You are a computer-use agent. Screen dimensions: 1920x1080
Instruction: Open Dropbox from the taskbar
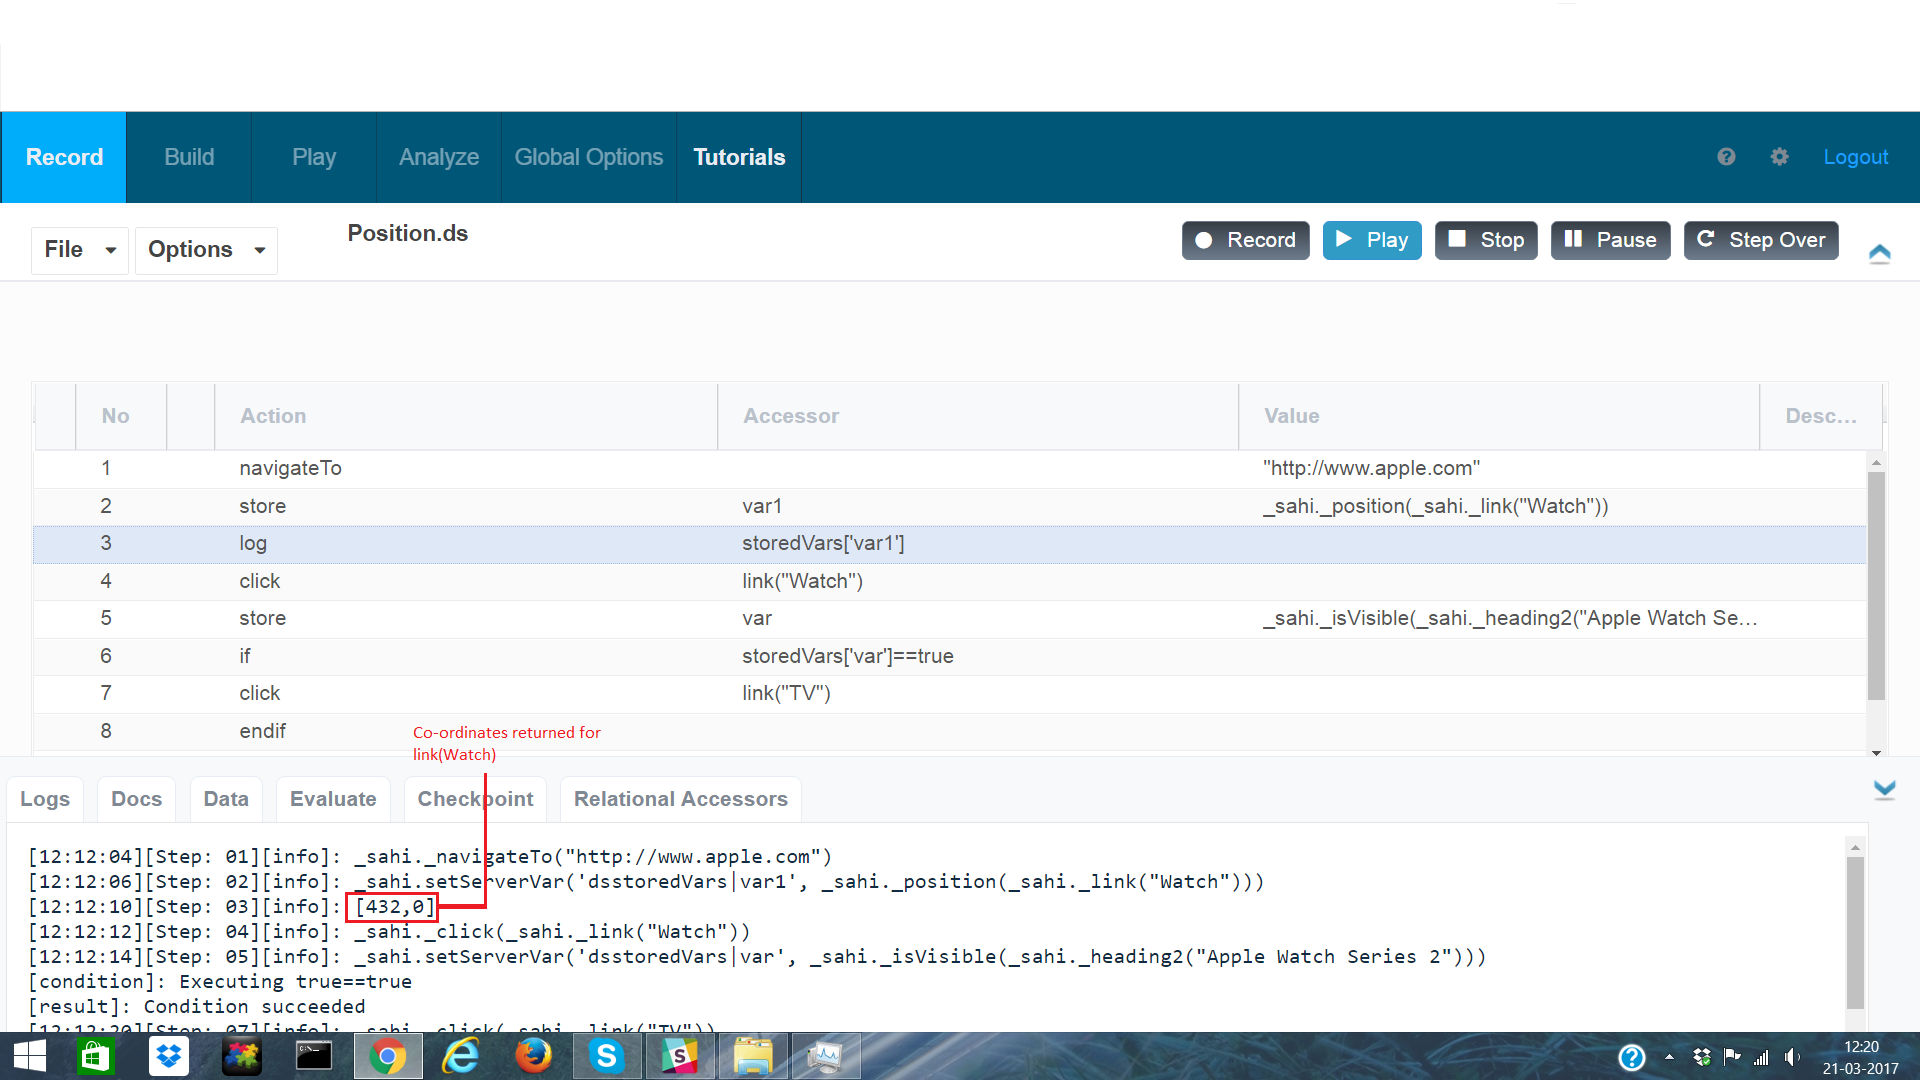point(169,1056)
